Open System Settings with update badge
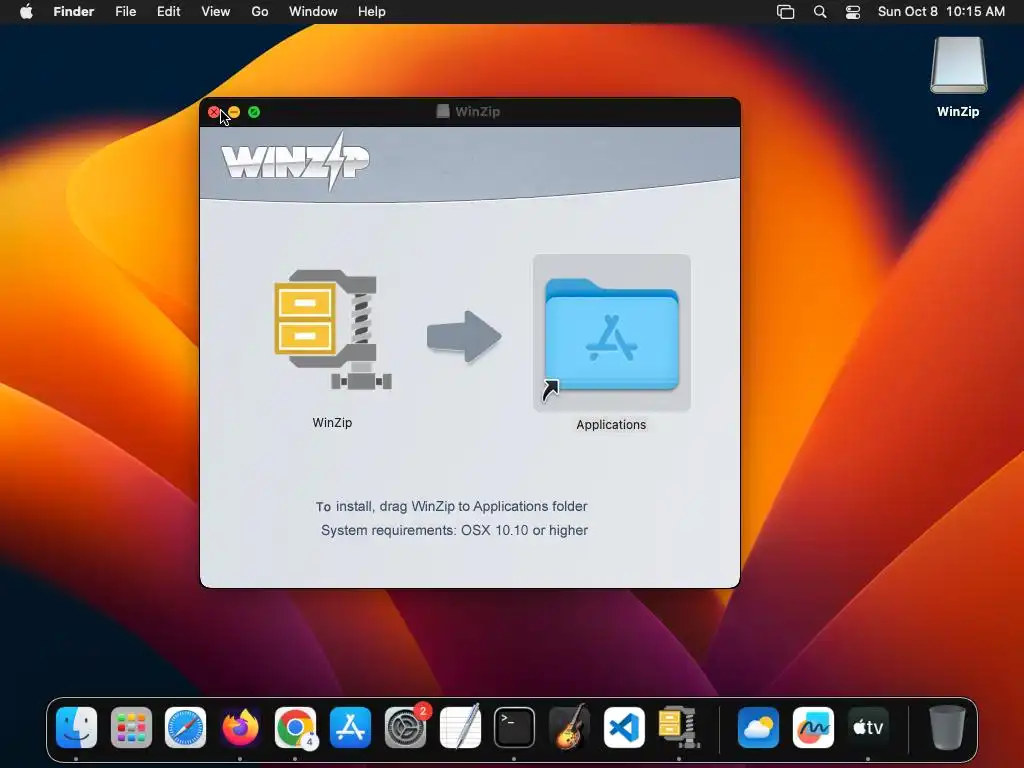1024x768 pixels. [406, 727]
